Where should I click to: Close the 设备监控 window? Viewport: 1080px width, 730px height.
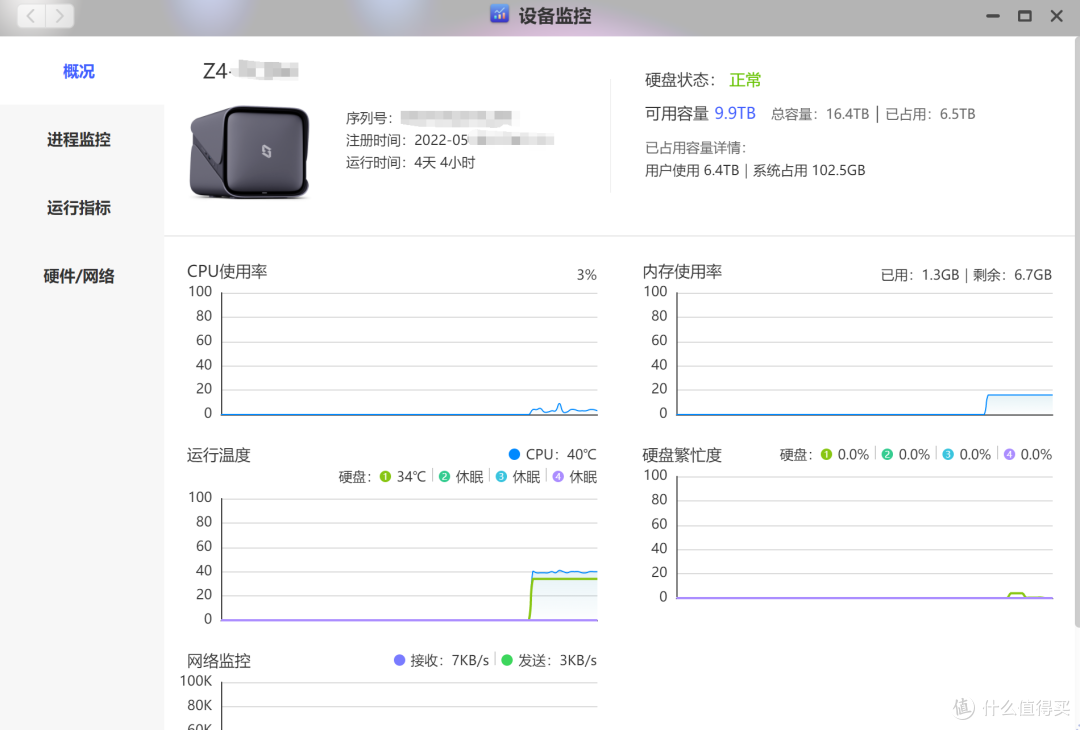[1057, 15]
